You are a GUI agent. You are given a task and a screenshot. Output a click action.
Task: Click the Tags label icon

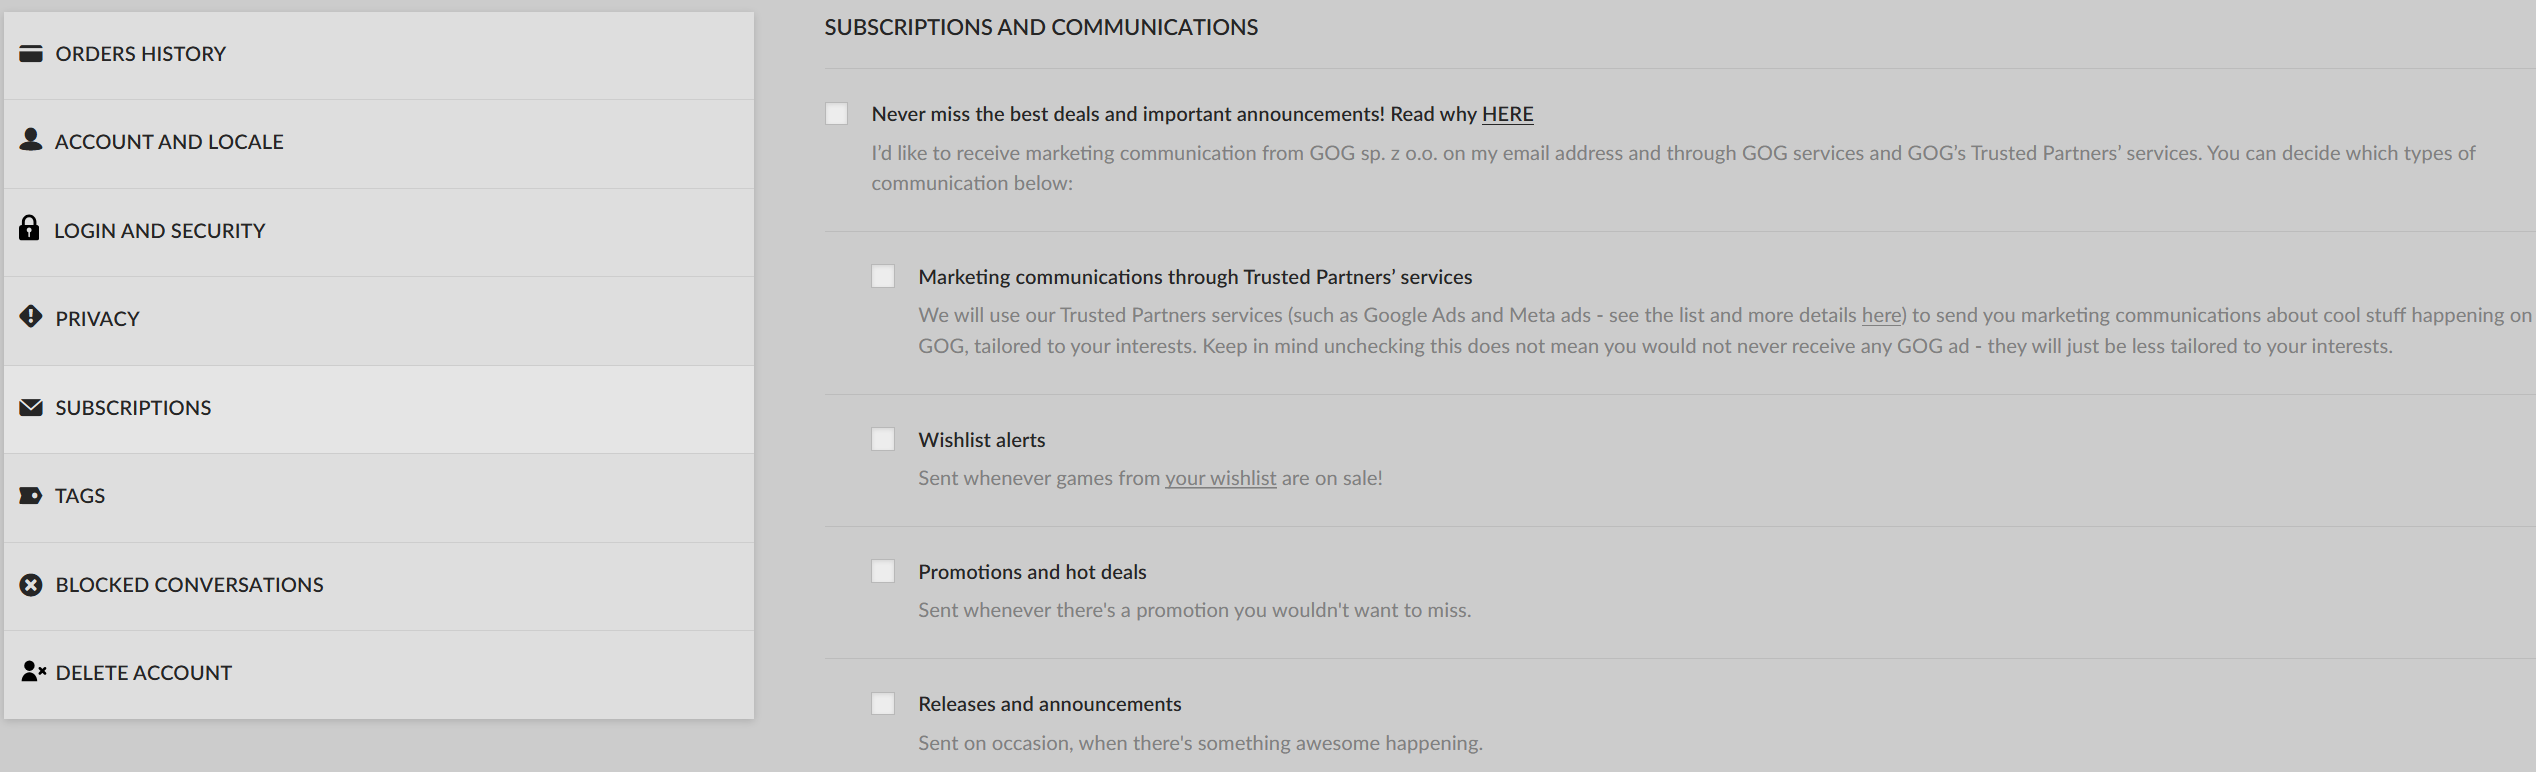(x=31, y=496)
